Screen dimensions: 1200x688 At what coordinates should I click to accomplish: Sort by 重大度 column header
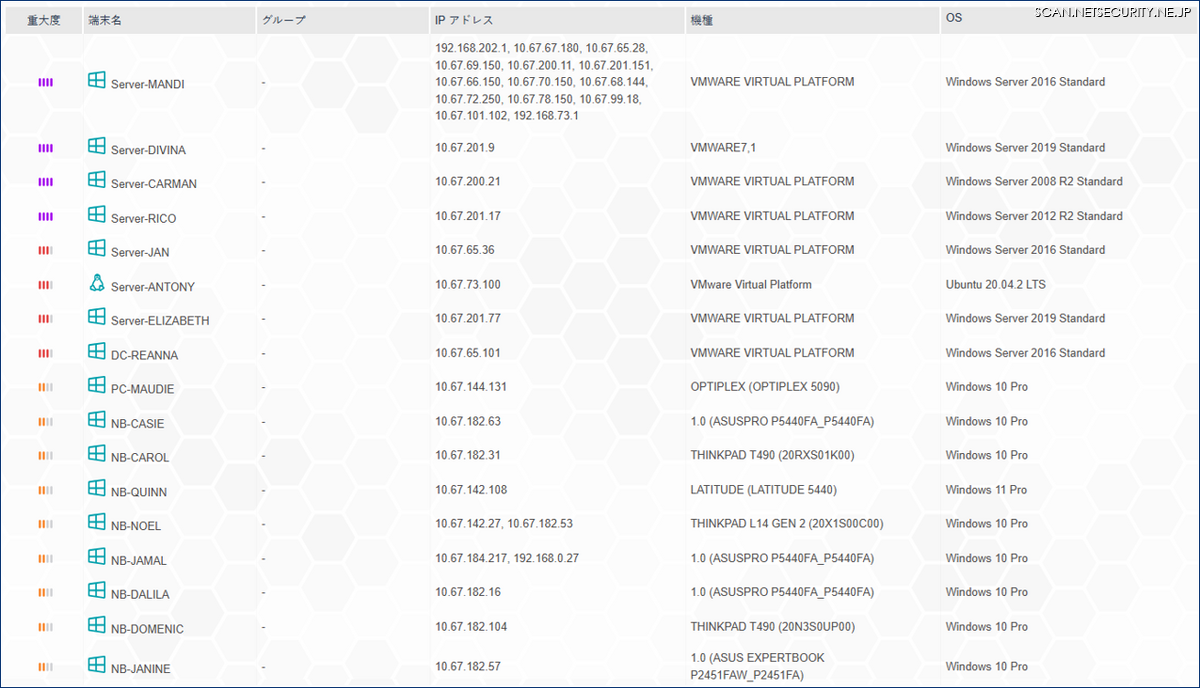[44, 20]
